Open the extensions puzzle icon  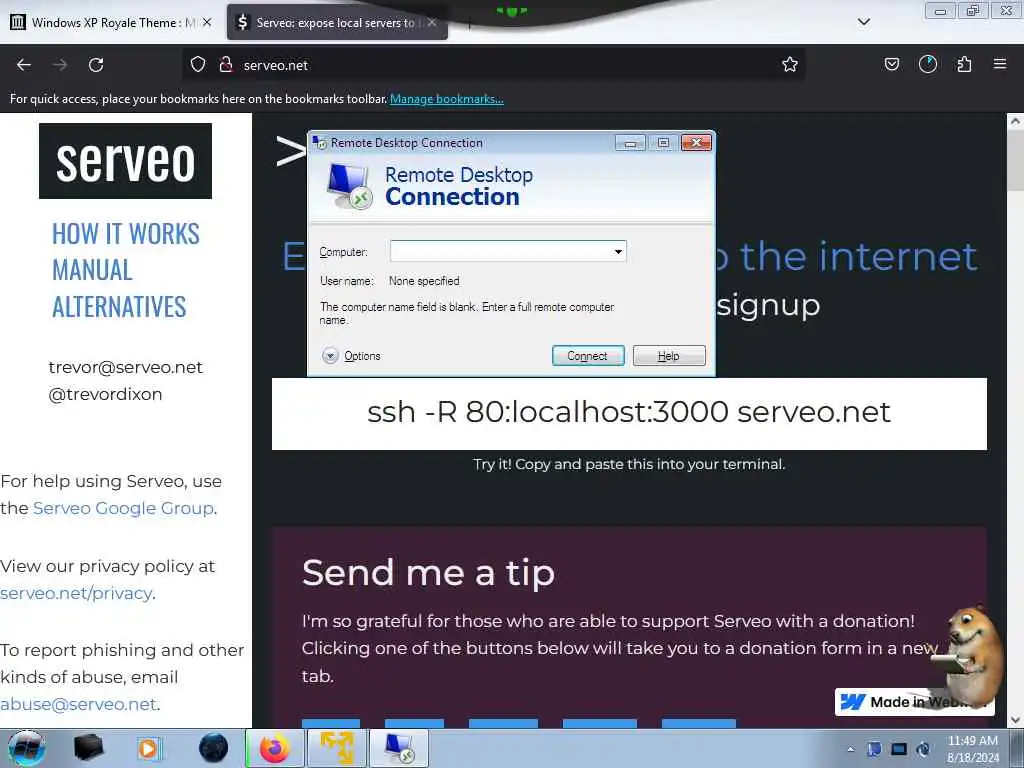click(964, 64)
